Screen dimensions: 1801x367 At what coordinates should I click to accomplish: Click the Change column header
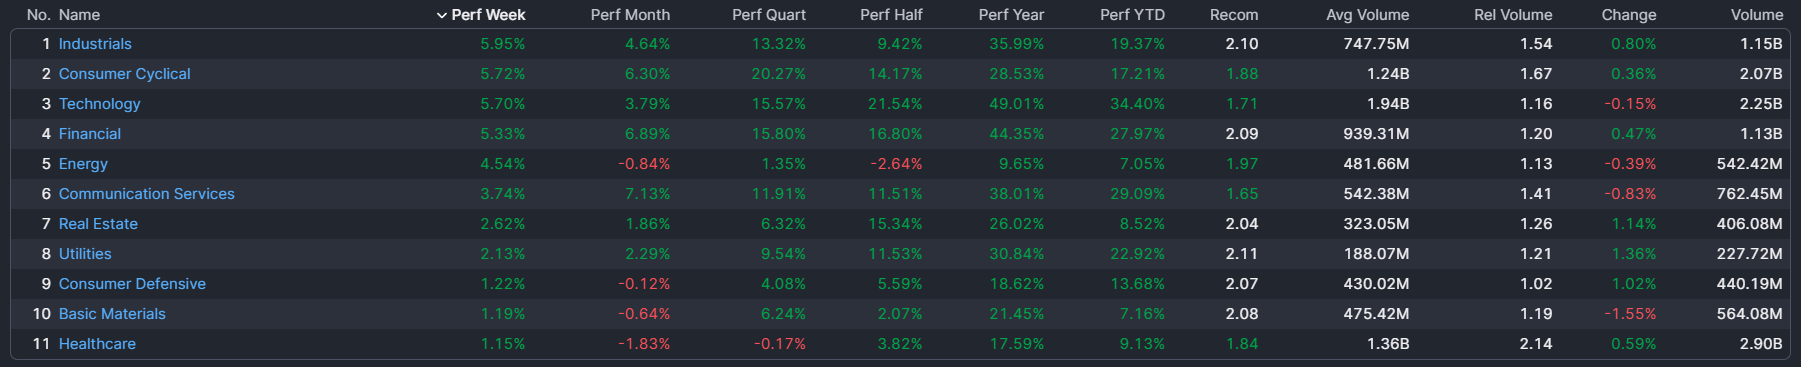[1628, 15]
